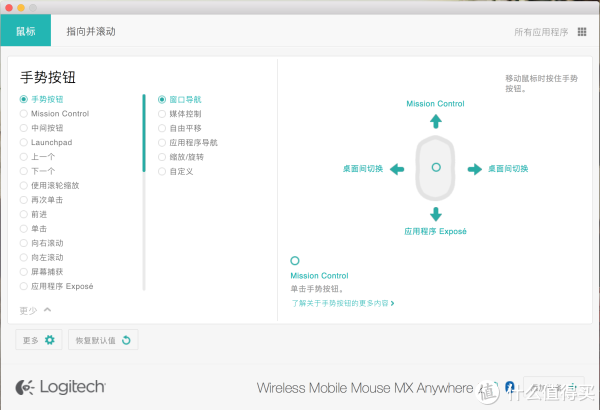Click the 所有应用程序 label
This screenshot has width=600, height=410.
541,32
